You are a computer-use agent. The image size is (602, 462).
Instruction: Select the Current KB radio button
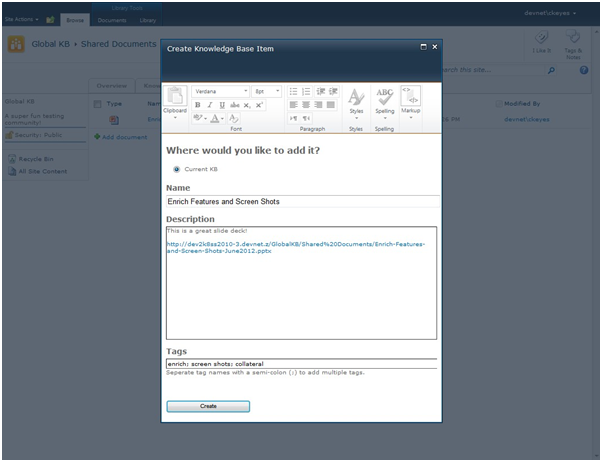click(x=178, y=169)
